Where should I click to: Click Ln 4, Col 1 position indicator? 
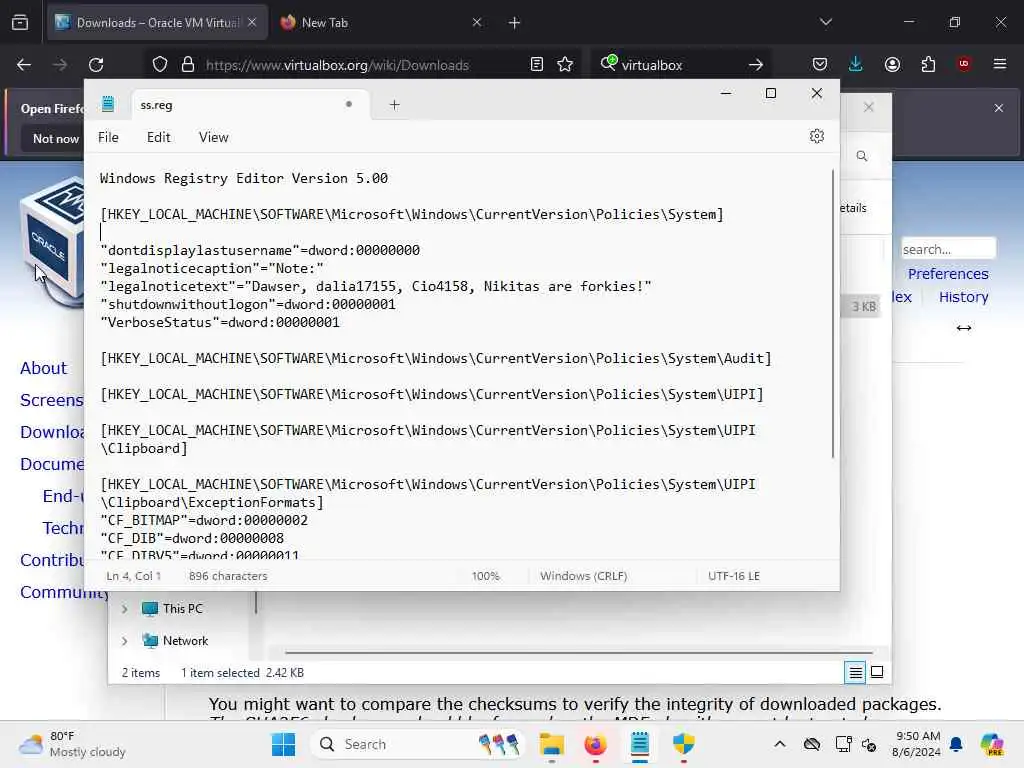133,576
